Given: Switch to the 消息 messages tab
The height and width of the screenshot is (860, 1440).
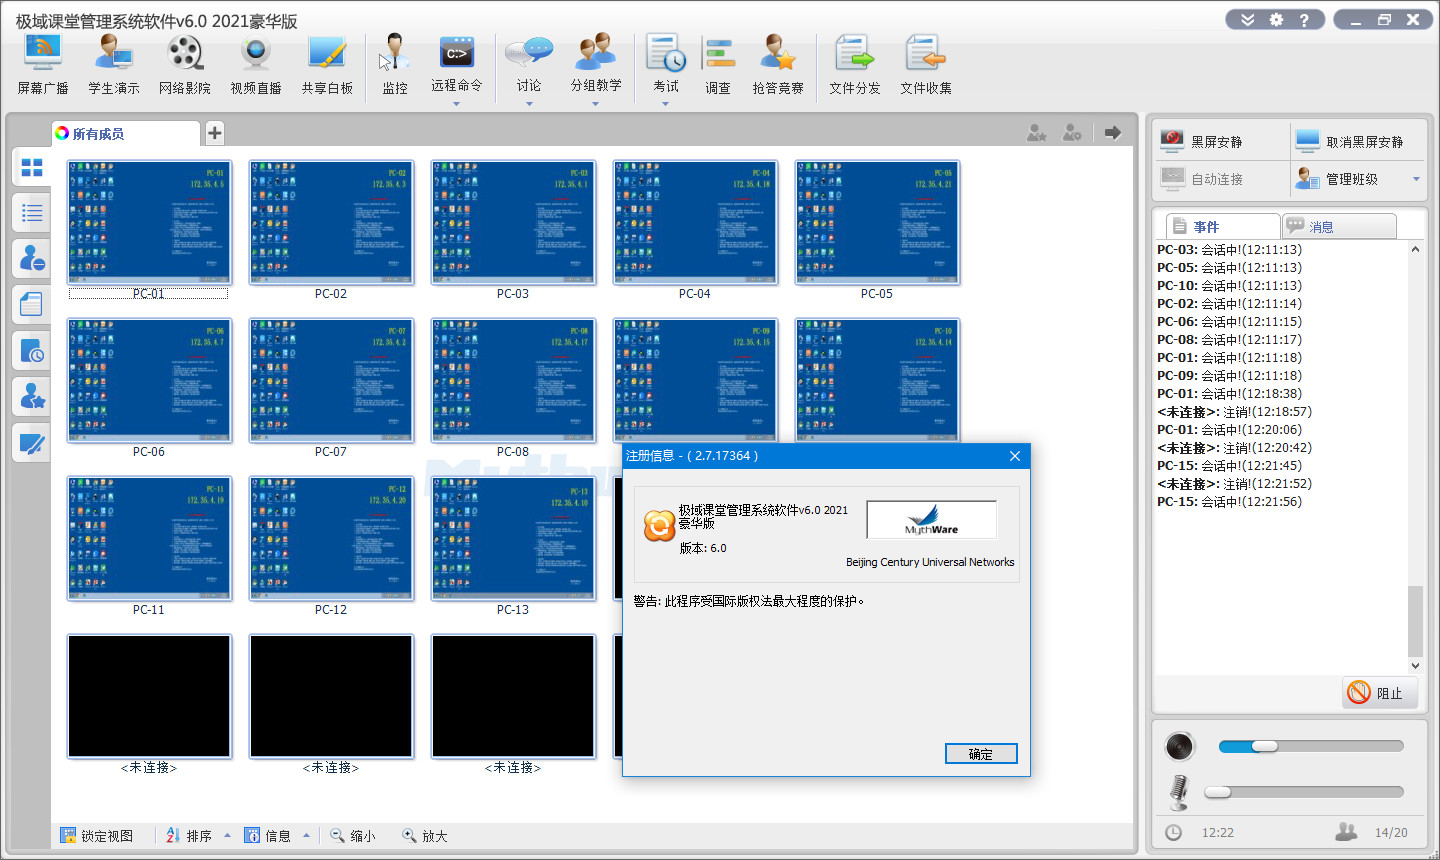Looking at the screenshot, I should [x=1339, y=227].
